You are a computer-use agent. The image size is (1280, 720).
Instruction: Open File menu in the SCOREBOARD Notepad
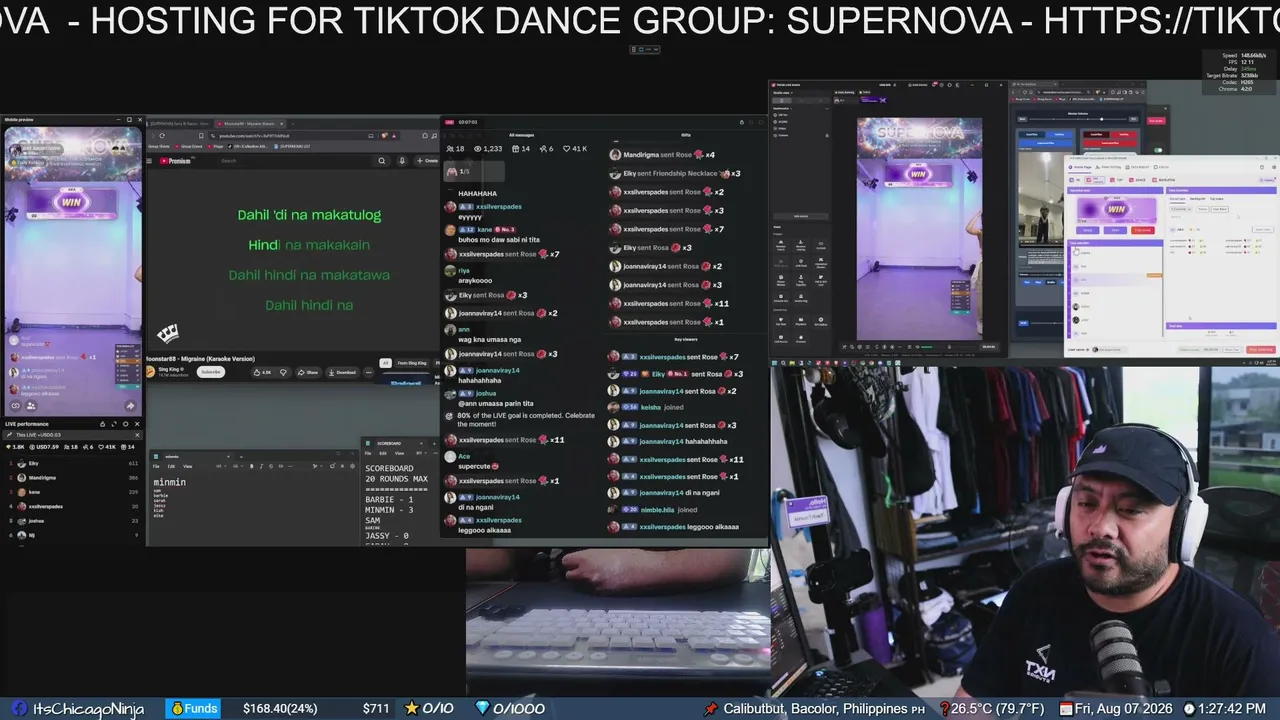(368, 453)
